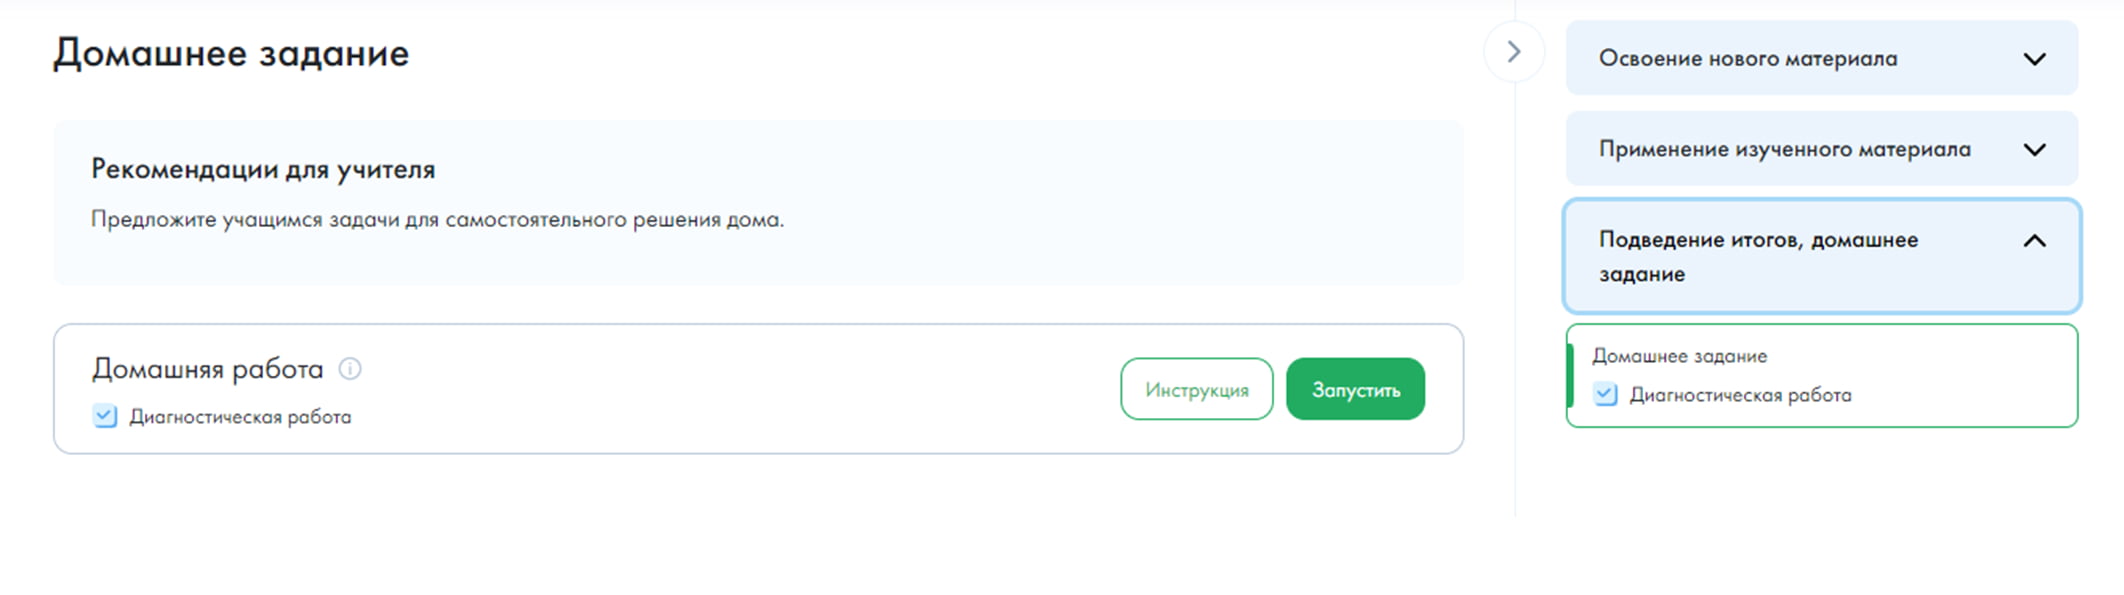Launch homework with the Запустить button
2124x595 pixels.
[x=1355, y=389]
